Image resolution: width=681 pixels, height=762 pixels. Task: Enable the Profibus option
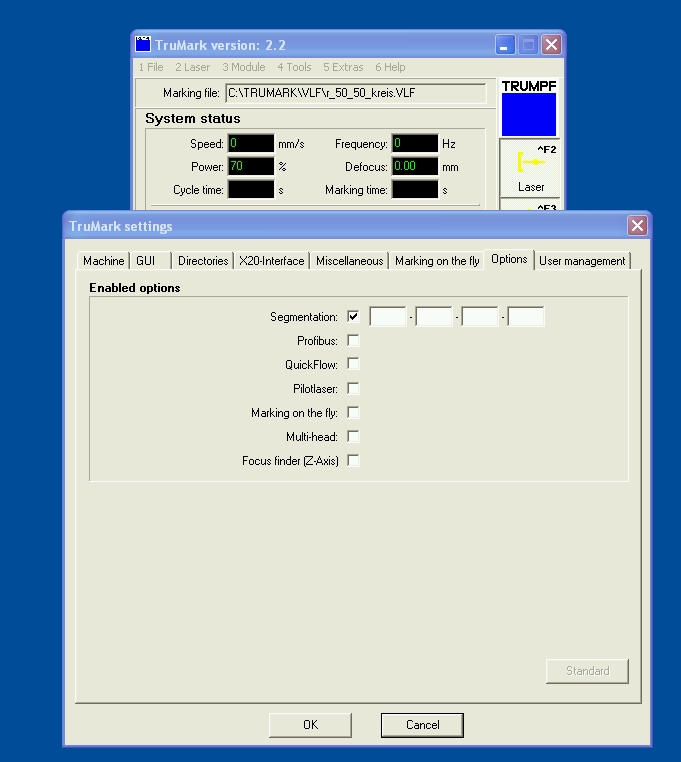point(353,340)
